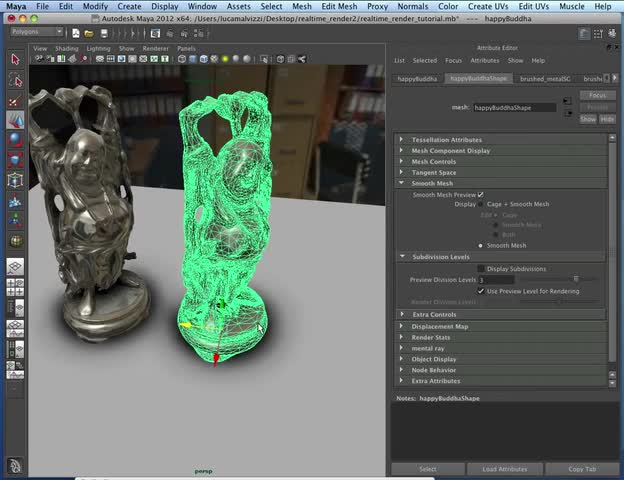The image size is (624, 480).
Task: Toggle Use Preview Level for Rendering
Action: pyautogui.click(x=481, y=291)
